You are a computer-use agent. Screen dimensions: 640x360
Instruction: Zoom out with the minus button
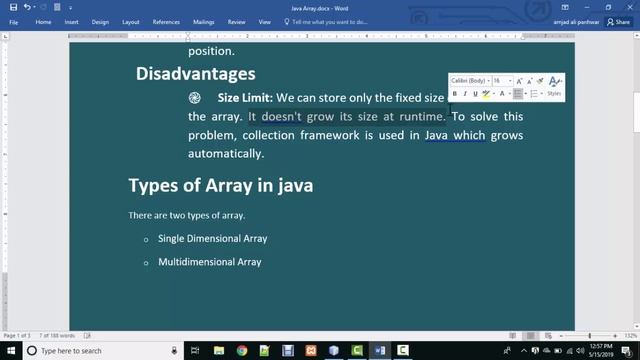[561, 336]
